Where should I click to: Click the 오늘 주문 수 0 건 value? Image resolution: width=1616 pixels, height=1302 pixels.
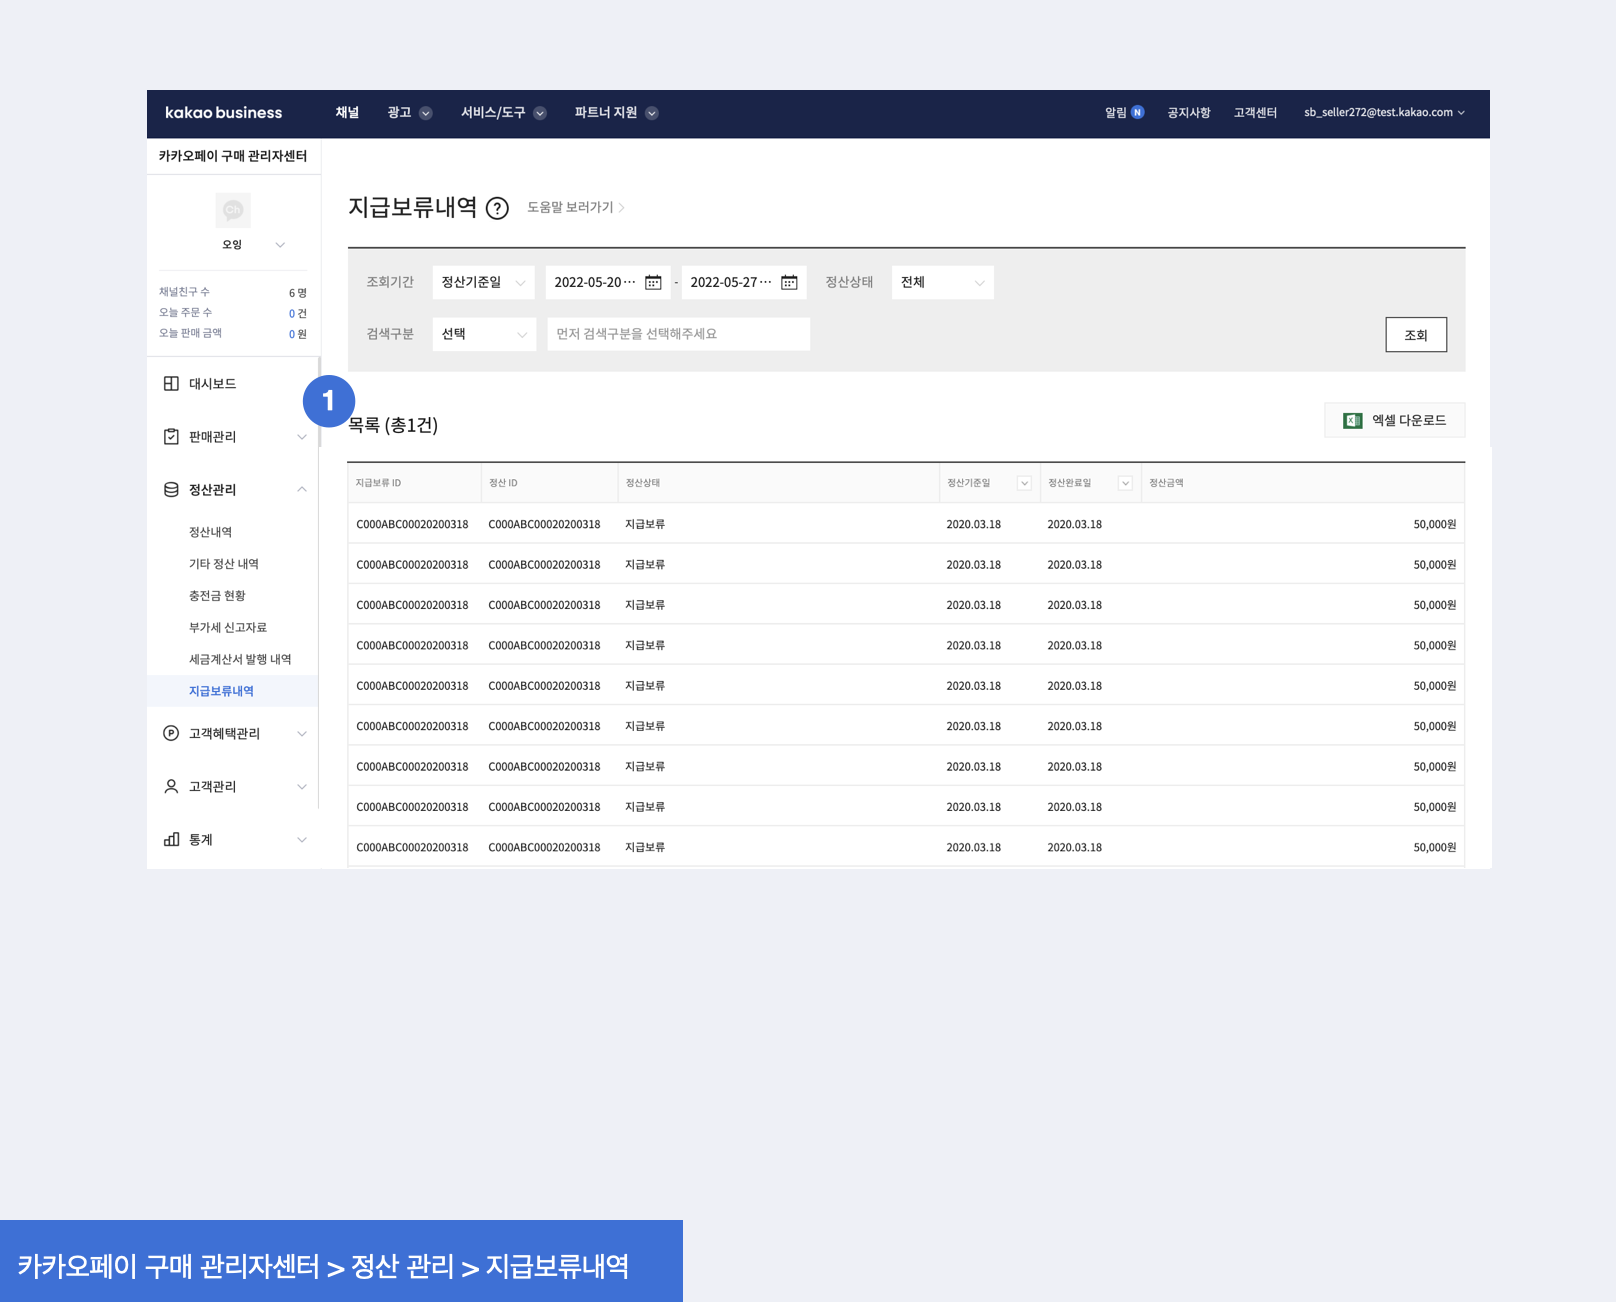tap(298, 313)
